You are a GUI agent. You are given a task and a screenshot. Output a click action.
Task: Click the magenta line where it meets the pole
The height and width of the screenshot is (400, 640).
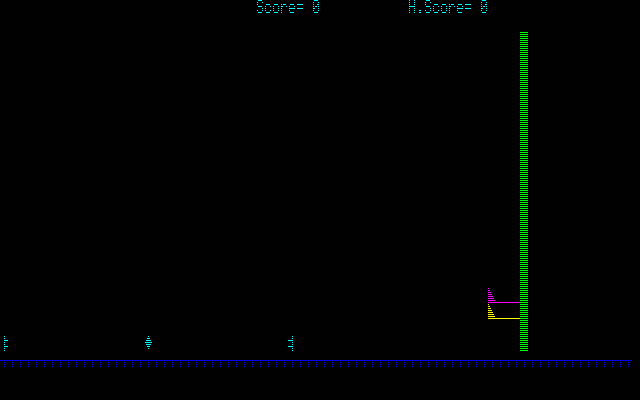[517, 302]
